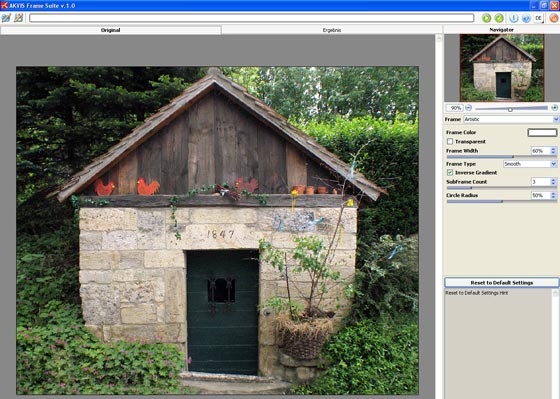The height and width of the screenshot is (399, 560).
Task: Close the AKVIS Frame Suite window
Action: (554, 5)
